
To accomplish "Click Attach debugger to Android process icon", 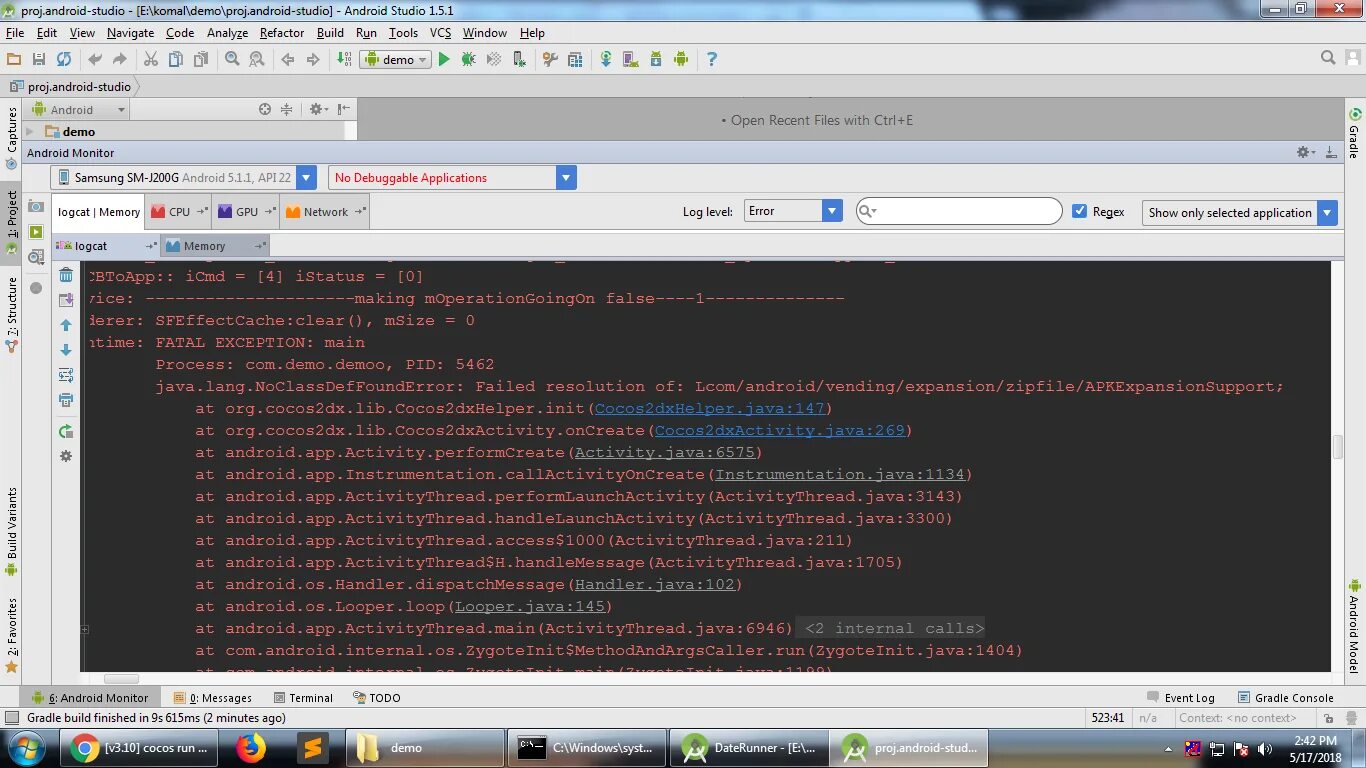I will tap(519, 60).
